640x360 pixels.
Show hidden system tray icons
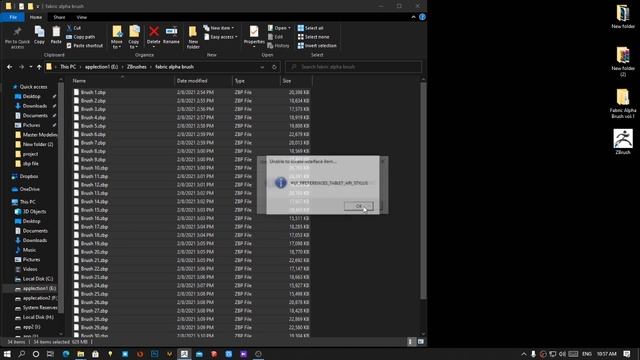524,354
